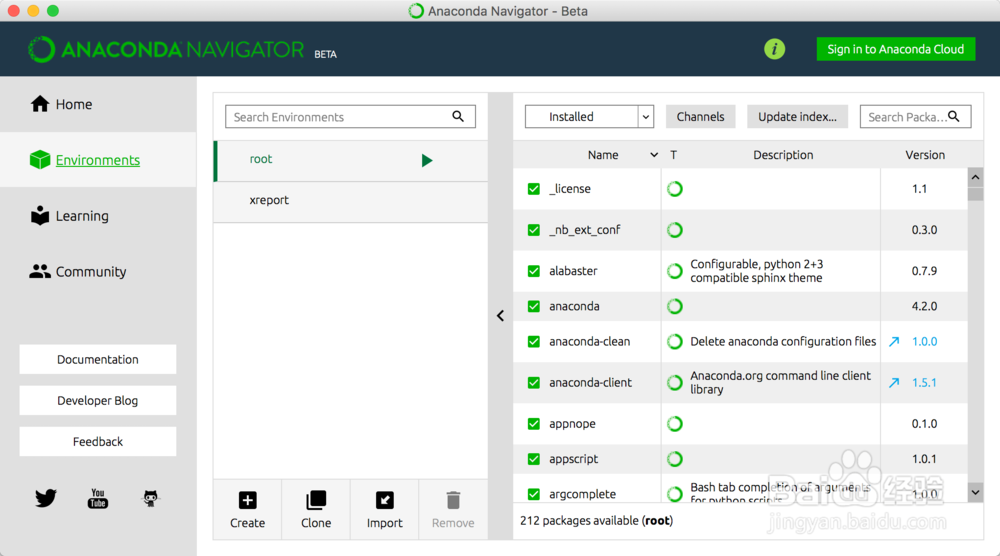Viewport: 1000px width, 556px height.
Task: Uncheck the anaconda-client package checkbox
Action: pyautogui.click(x=534, y=383)
